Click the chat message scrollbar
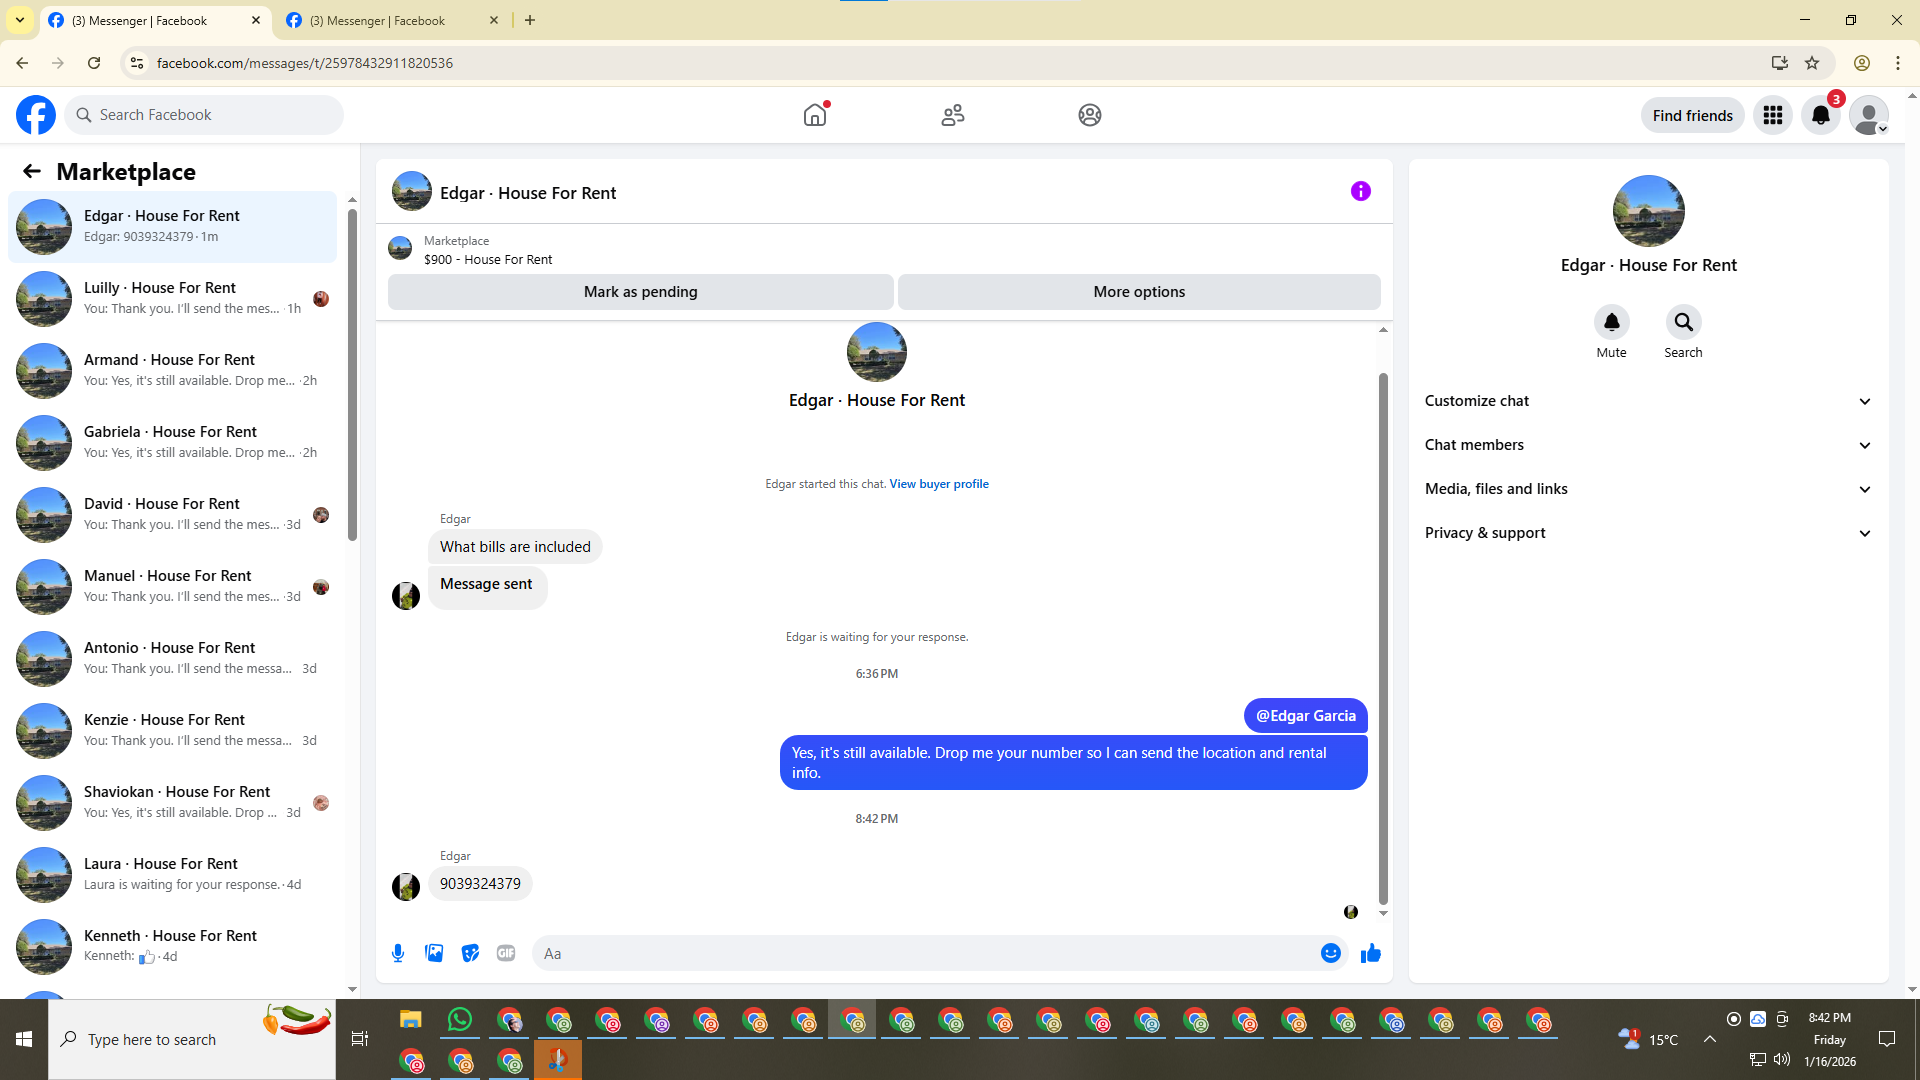Viewport: 1920px width, 1080px height. point(1383,640)
